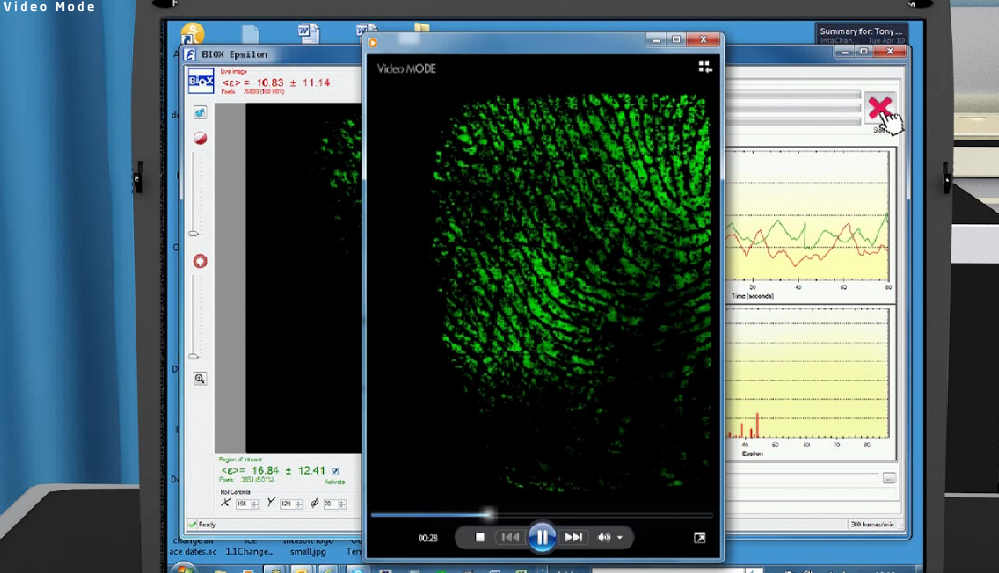Viewport: 999px width, 573px height.
Task: Open the Windows Start menu
Action: tap(183, 568)
